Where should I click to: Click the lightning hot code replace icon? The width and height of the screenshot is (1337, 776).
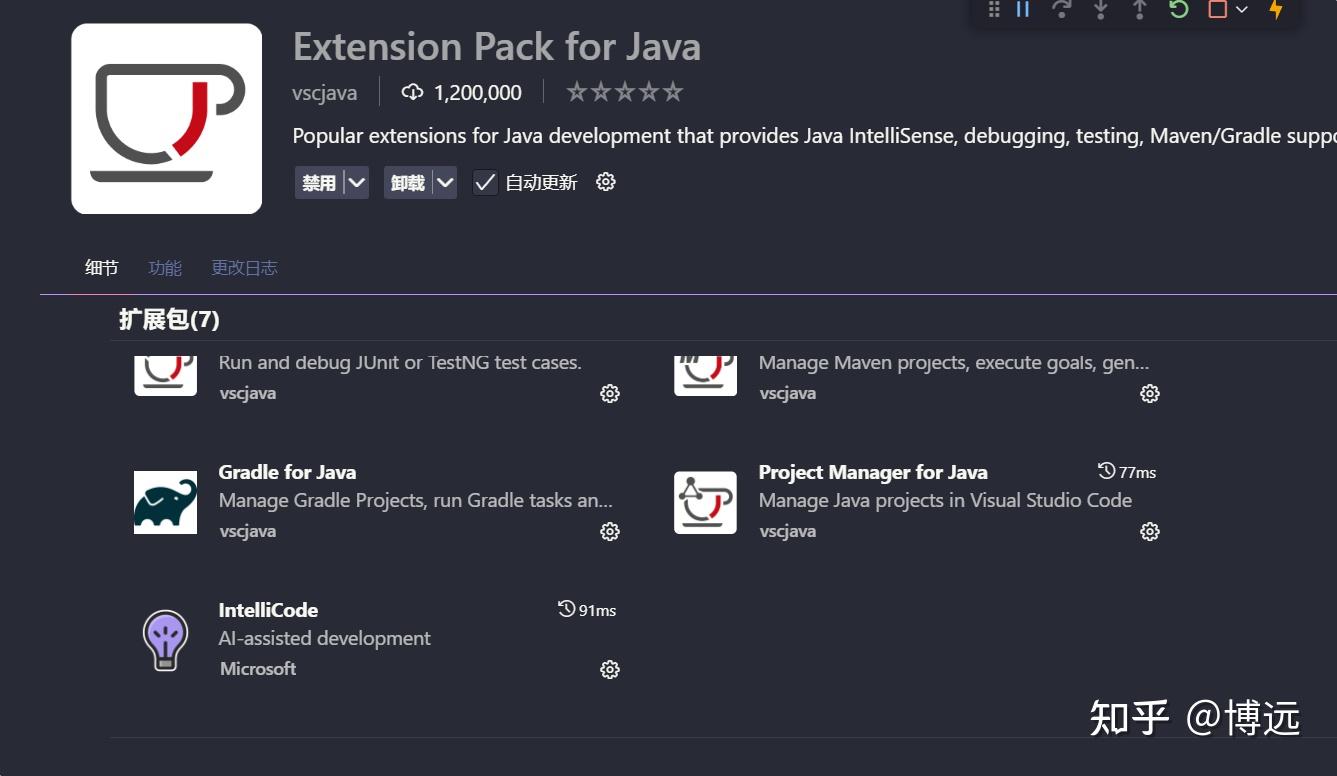tap(1277, 10)
